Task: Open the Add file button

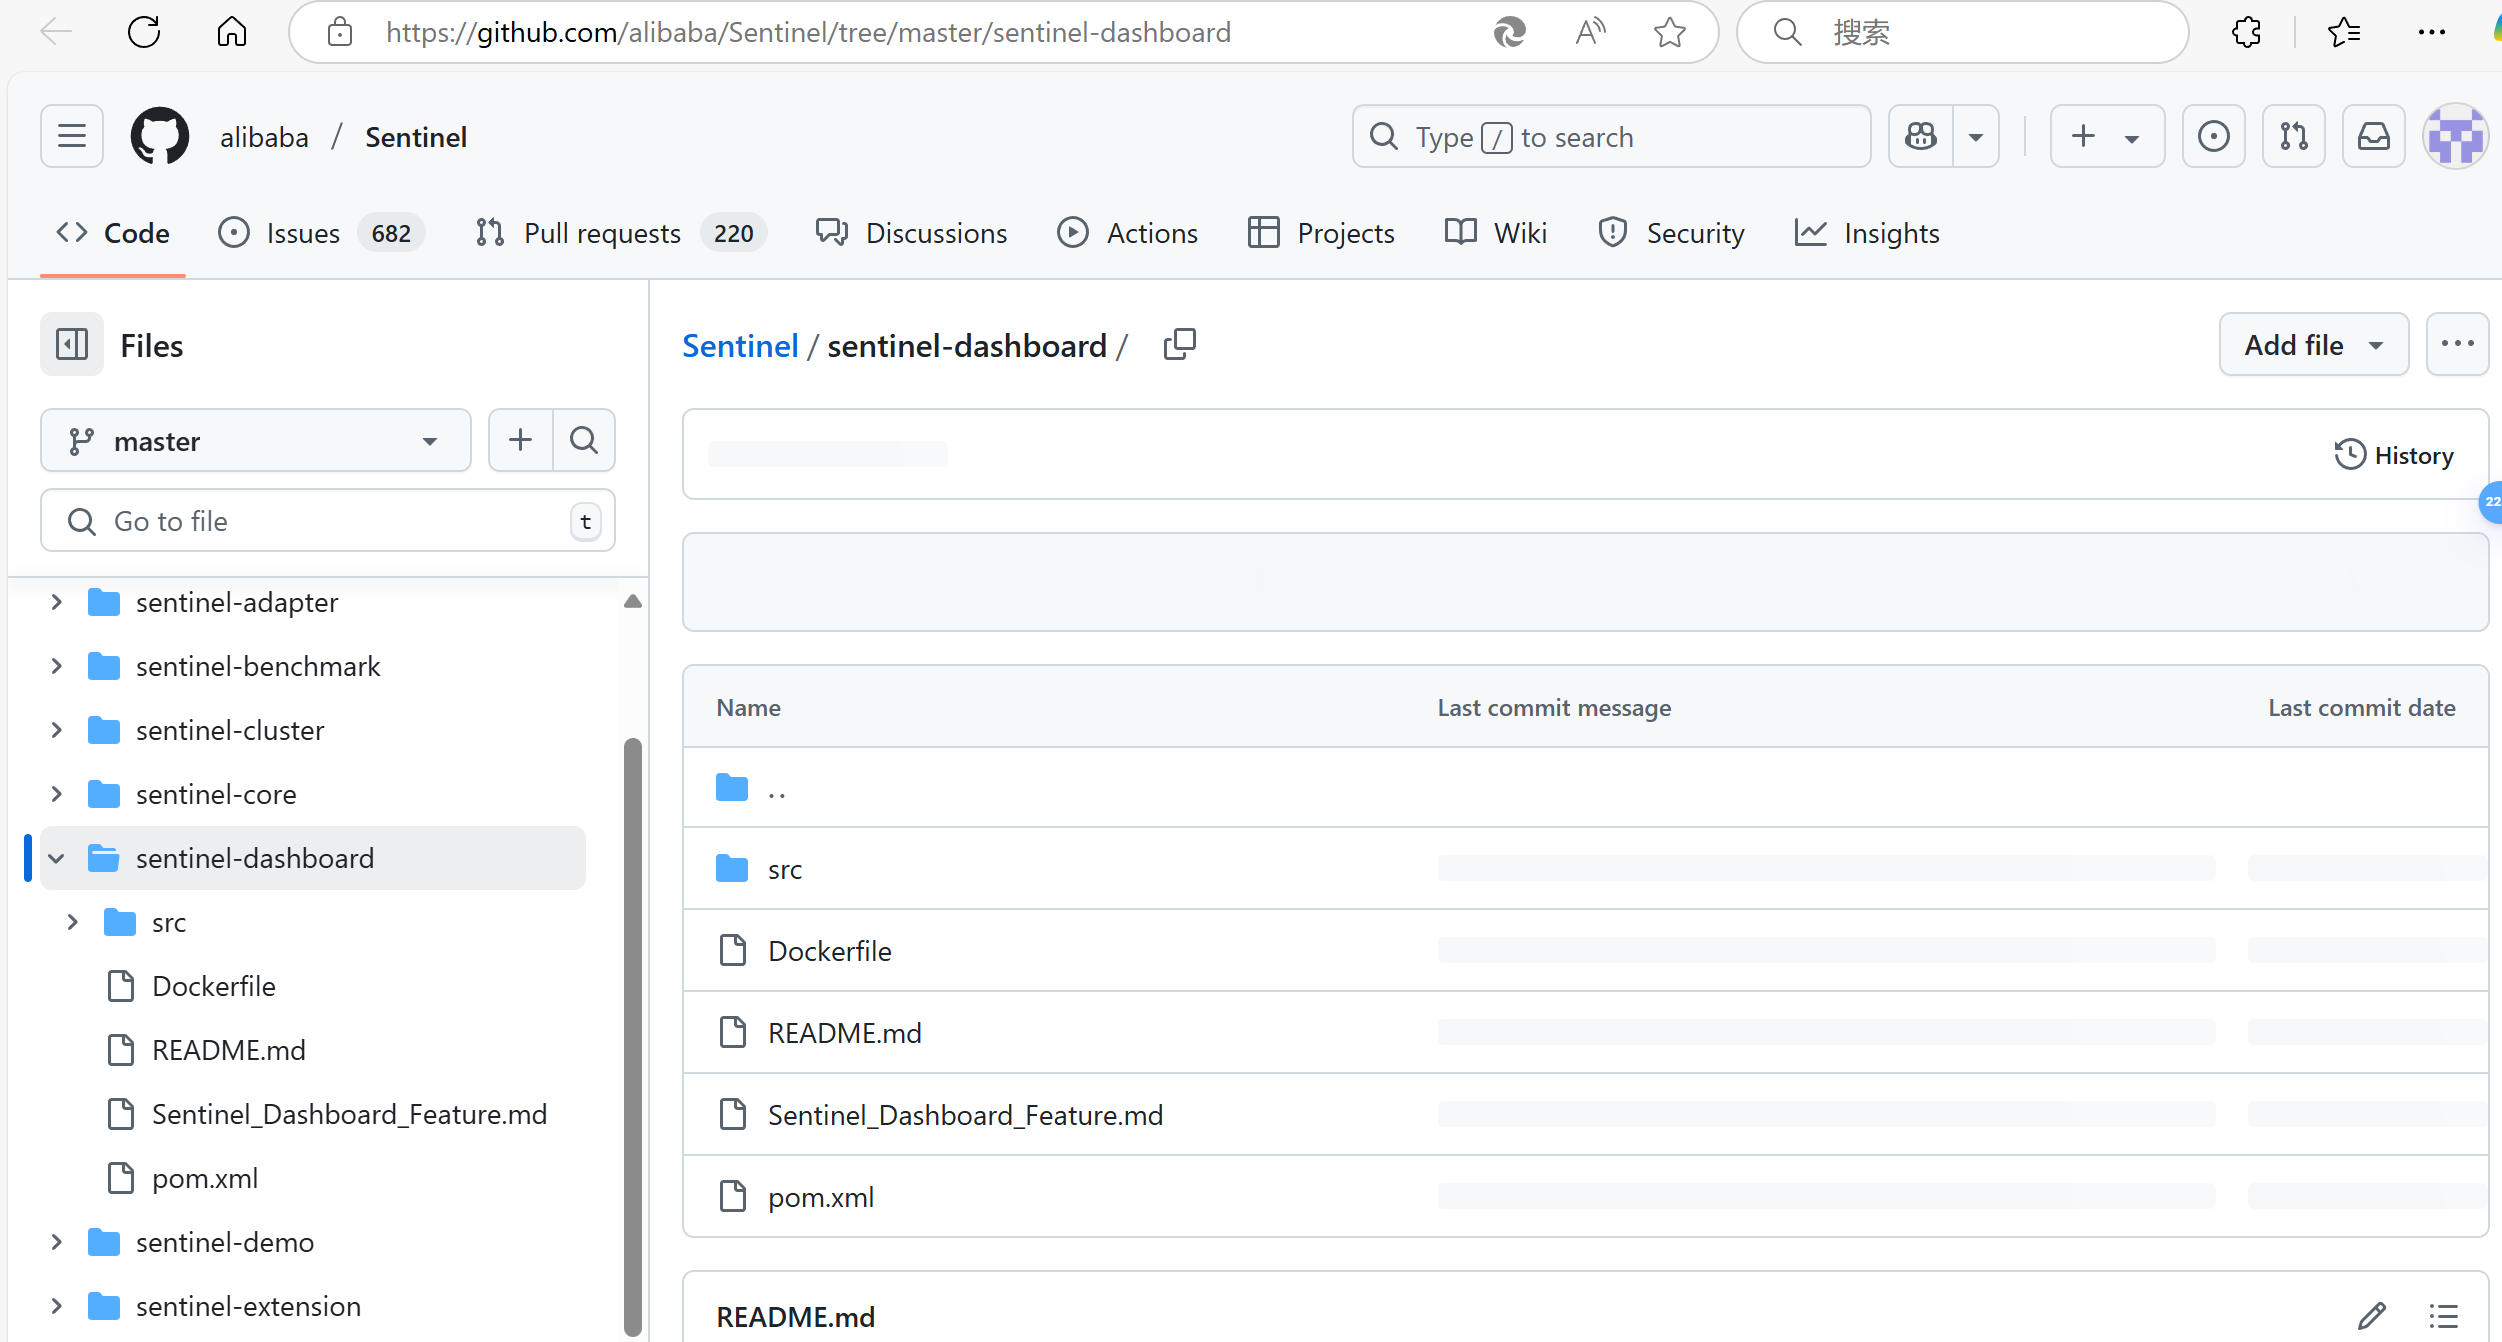Action: pyautogui.click(x=2313, y=345)
